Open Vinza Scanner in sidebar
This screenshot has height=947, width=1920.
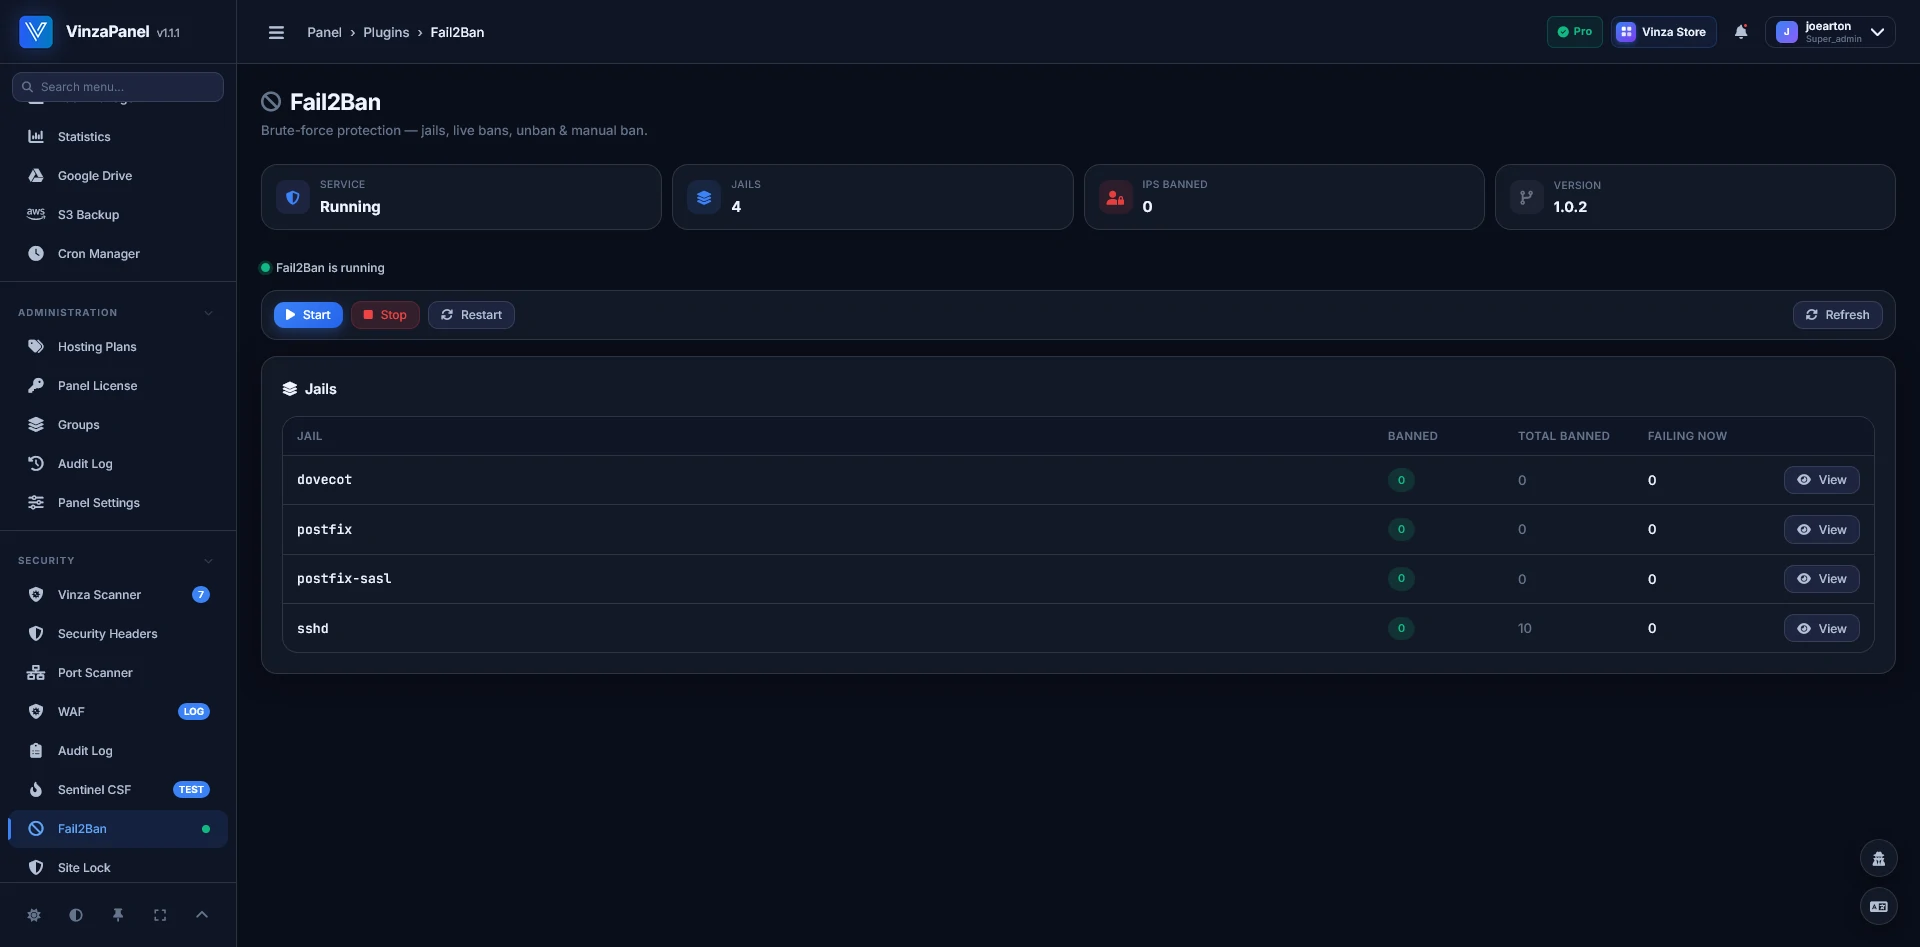(x=118, y=594)
